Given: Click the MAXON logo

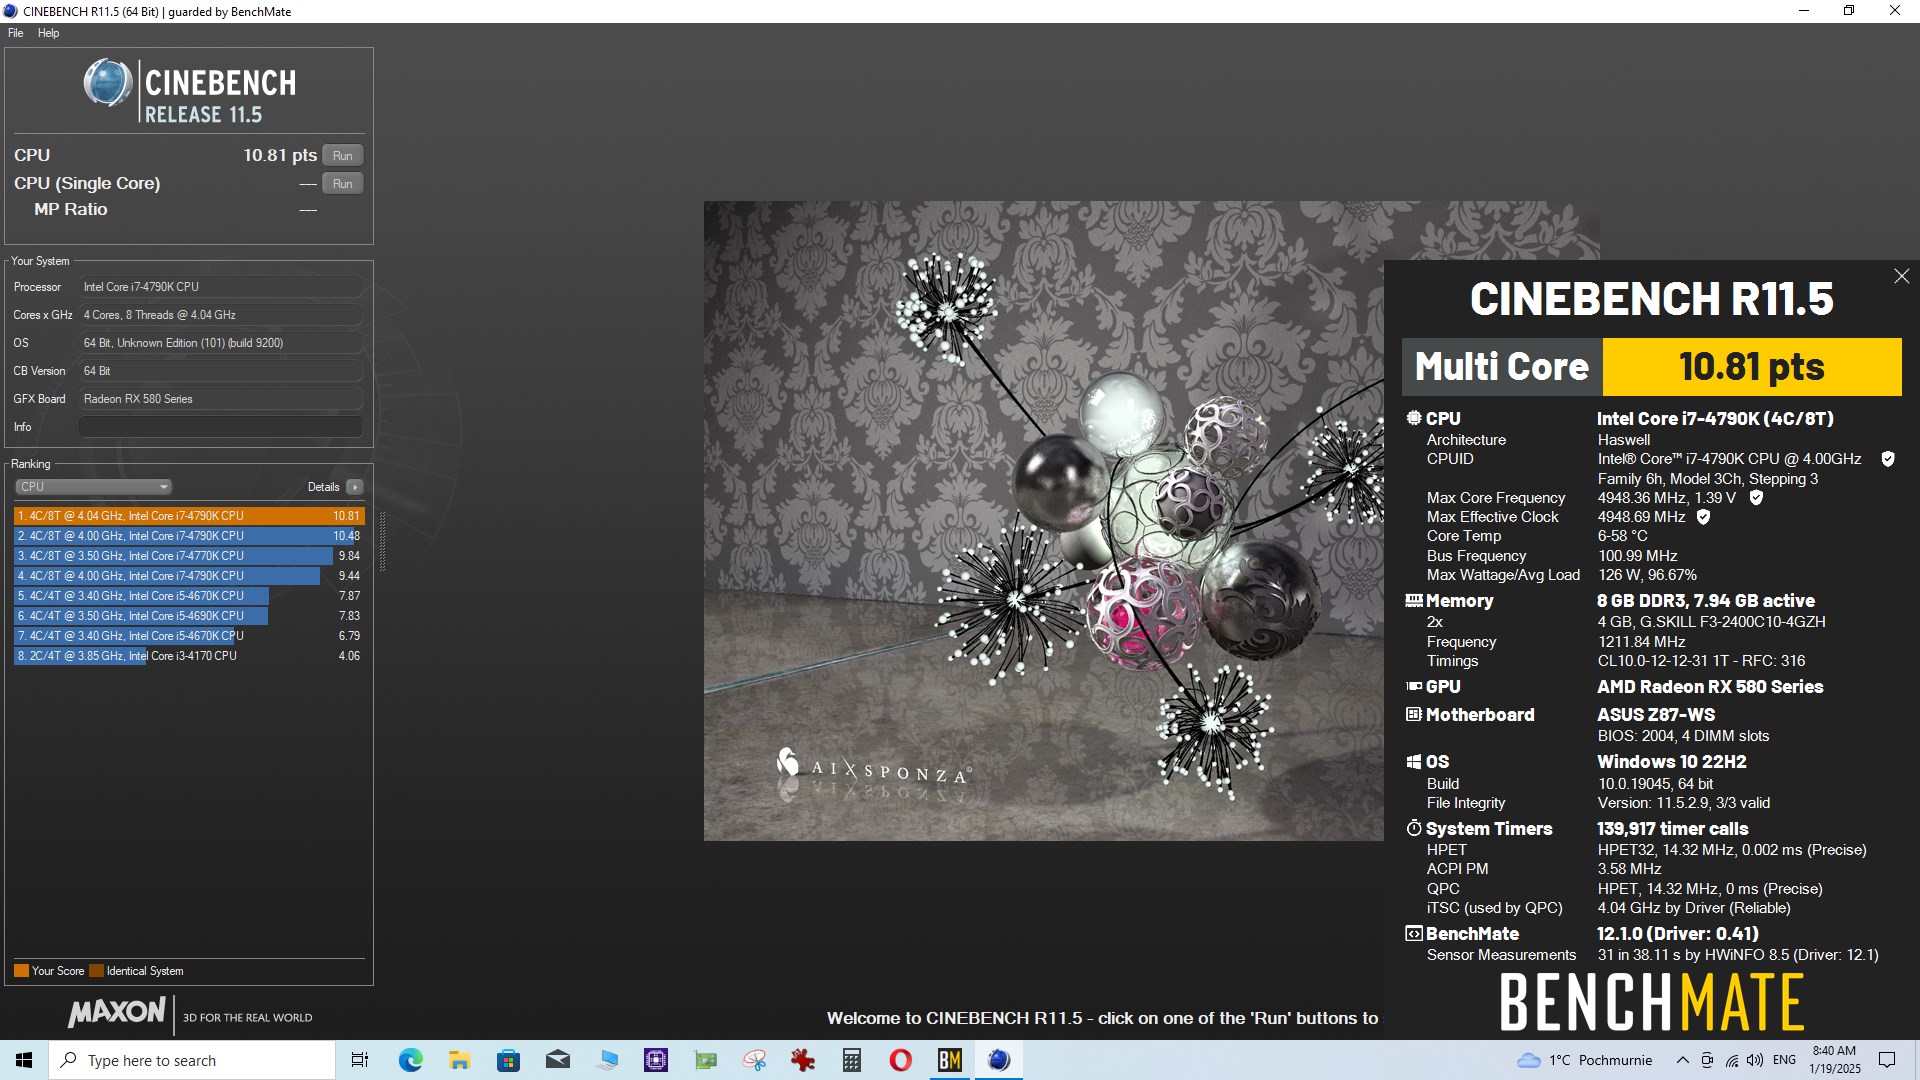Looking at the screenshot, I should pyautogui.click(x=117, y=1012).
